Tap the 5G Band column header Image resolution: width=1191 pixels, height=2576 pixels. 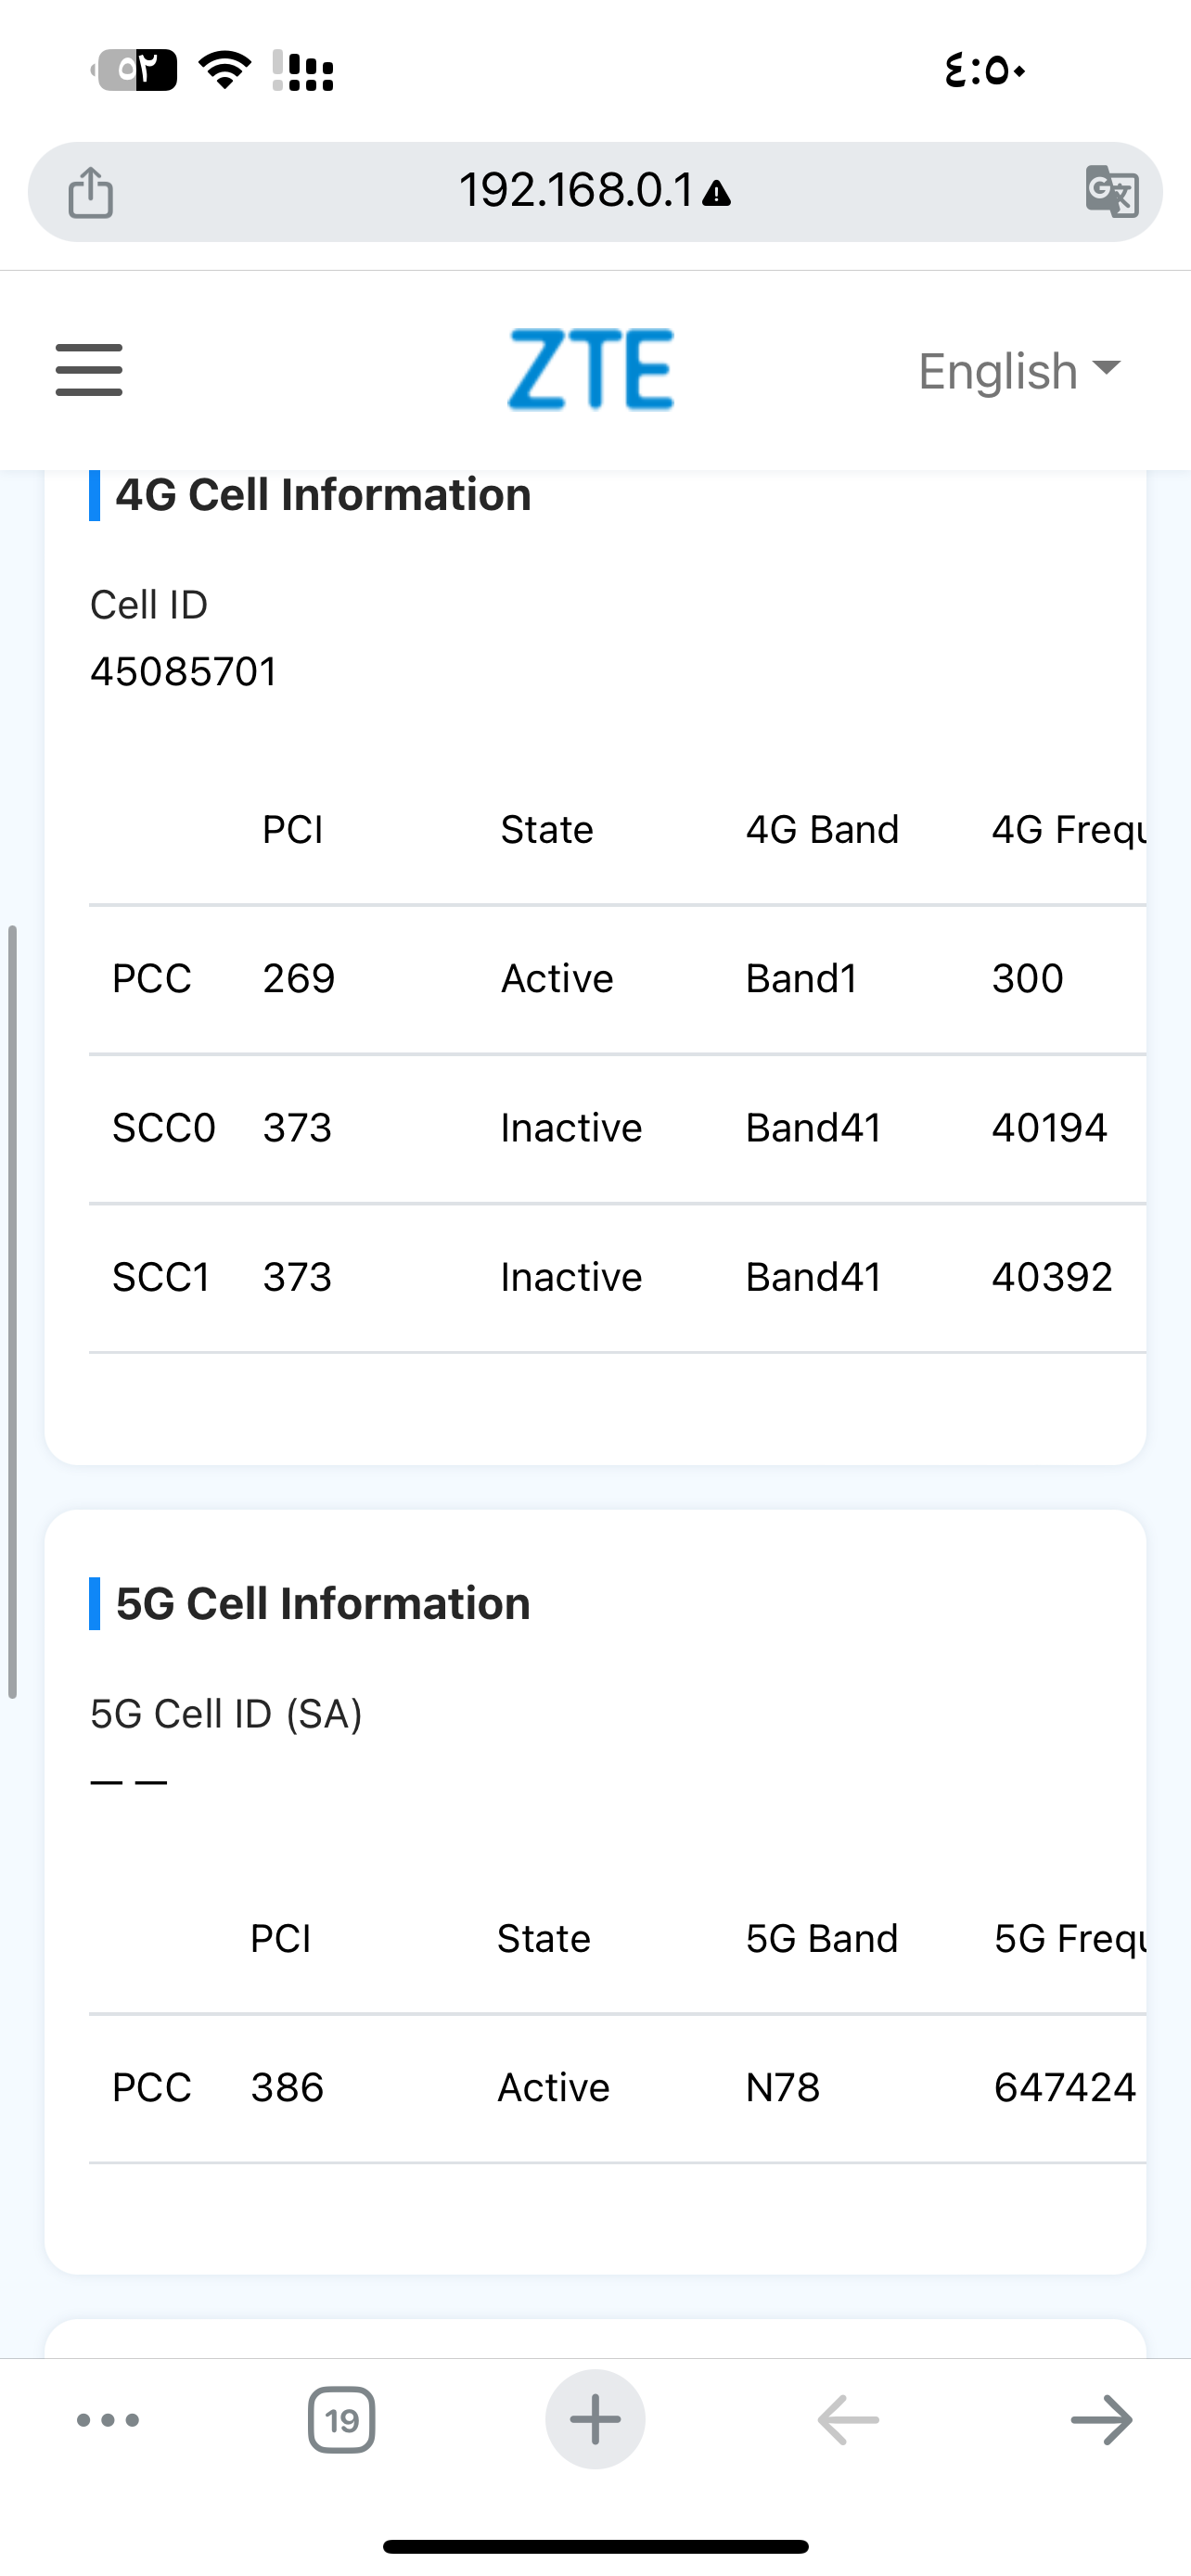click(x=822, y=1939)
